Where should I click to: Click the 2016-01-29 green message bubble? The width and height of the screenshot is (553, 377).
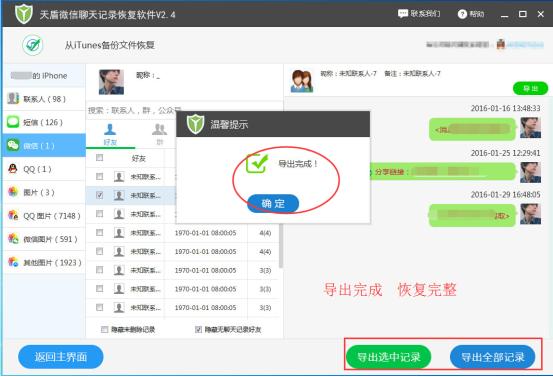coord(472,215)
